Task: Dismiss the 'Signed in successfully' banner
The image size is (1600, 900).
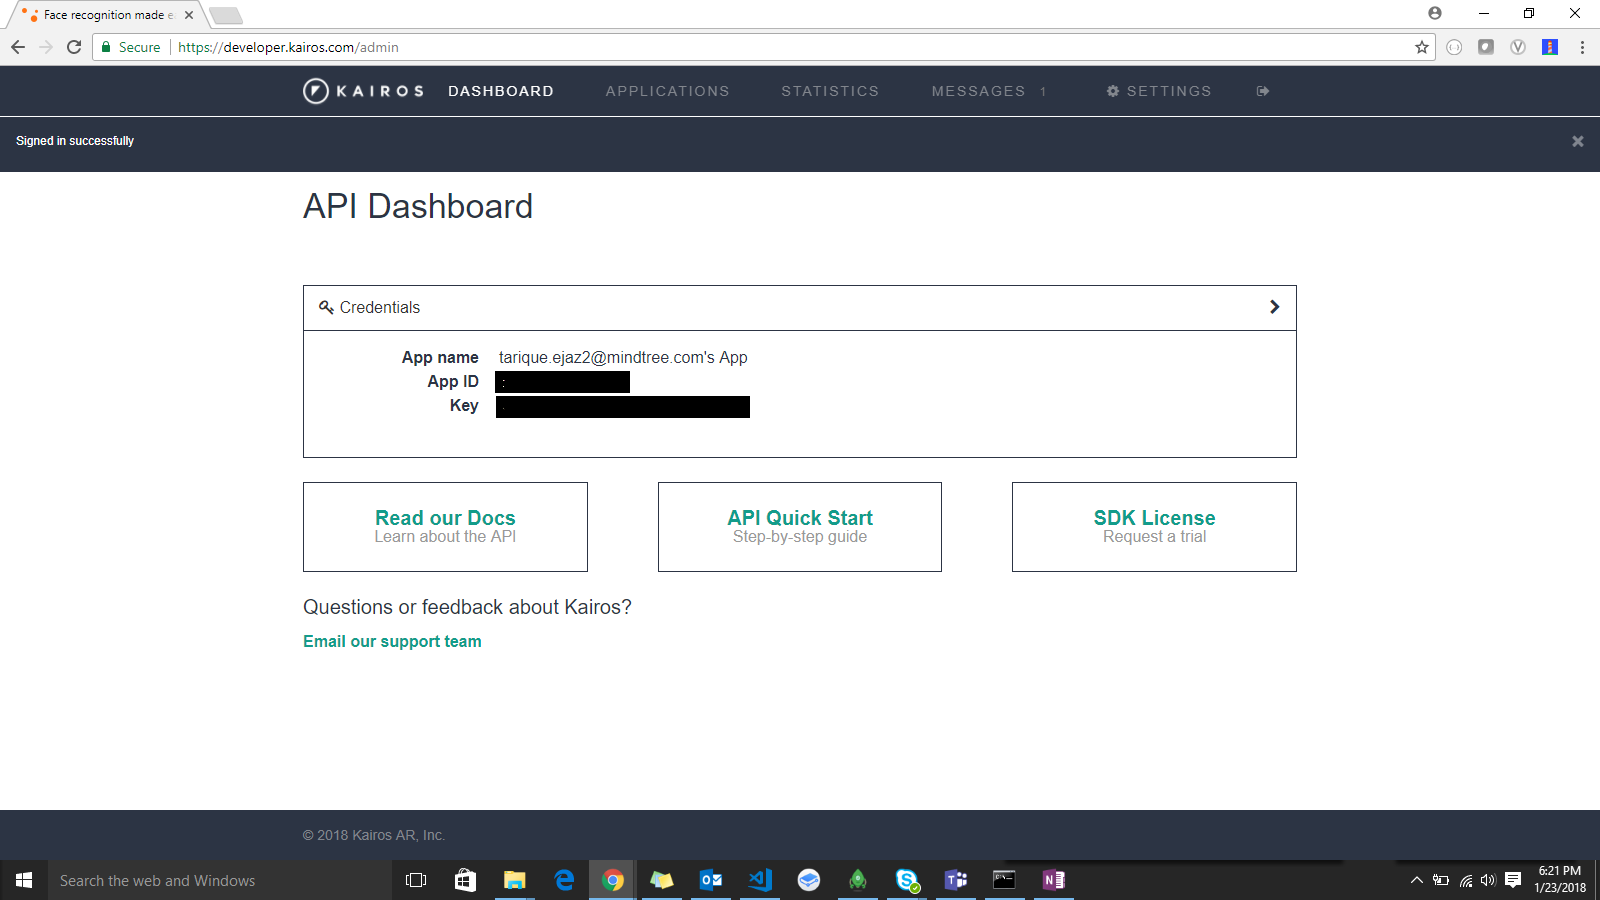Action: pos(1578,141)
